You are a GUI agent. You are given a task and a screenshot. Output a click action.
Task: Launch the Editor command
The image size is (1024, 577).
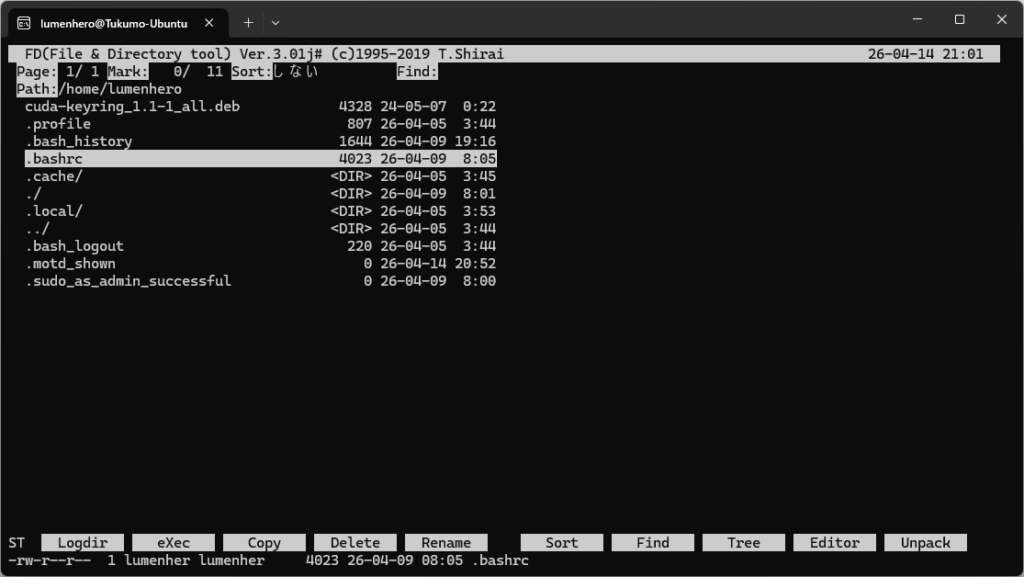834,543
